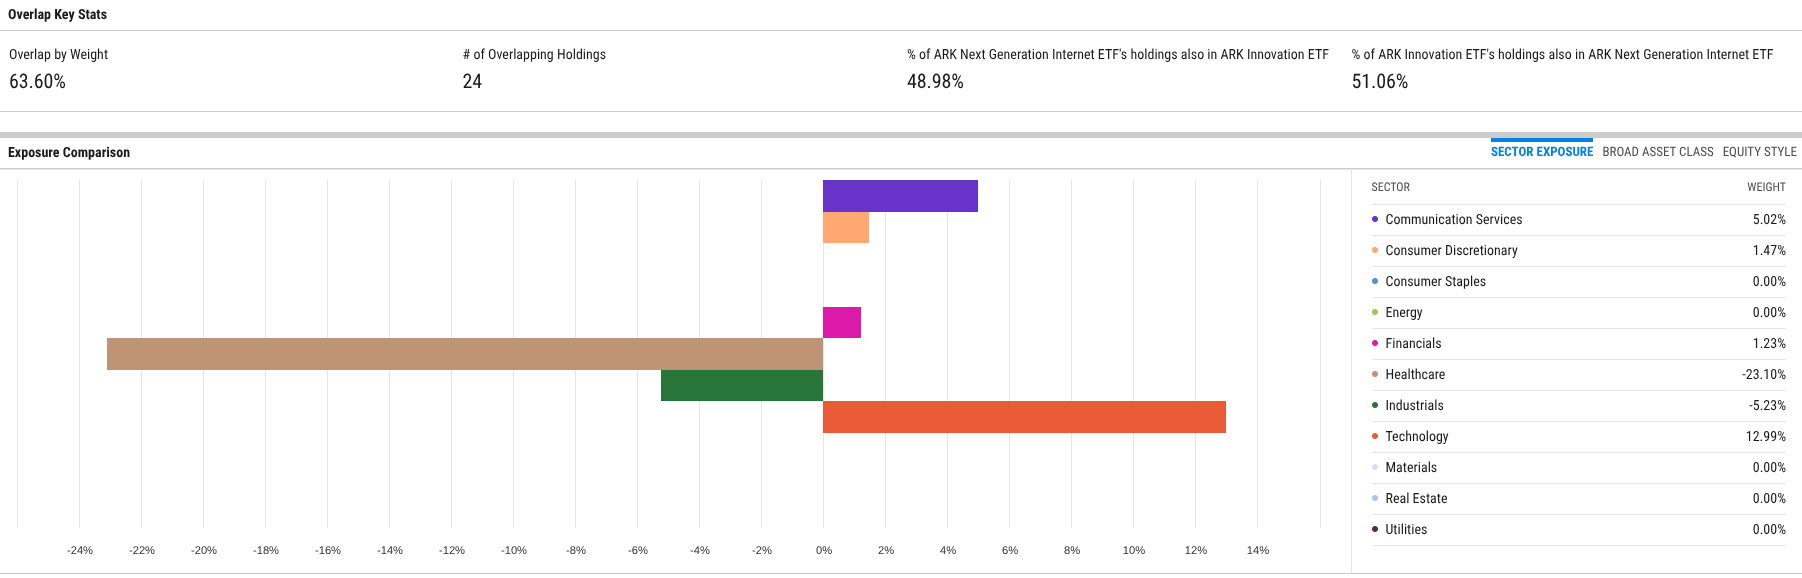Select the SECTOR EXPOSURE tab
This screenshot has height=578, width=1802.
[1541, 151]
